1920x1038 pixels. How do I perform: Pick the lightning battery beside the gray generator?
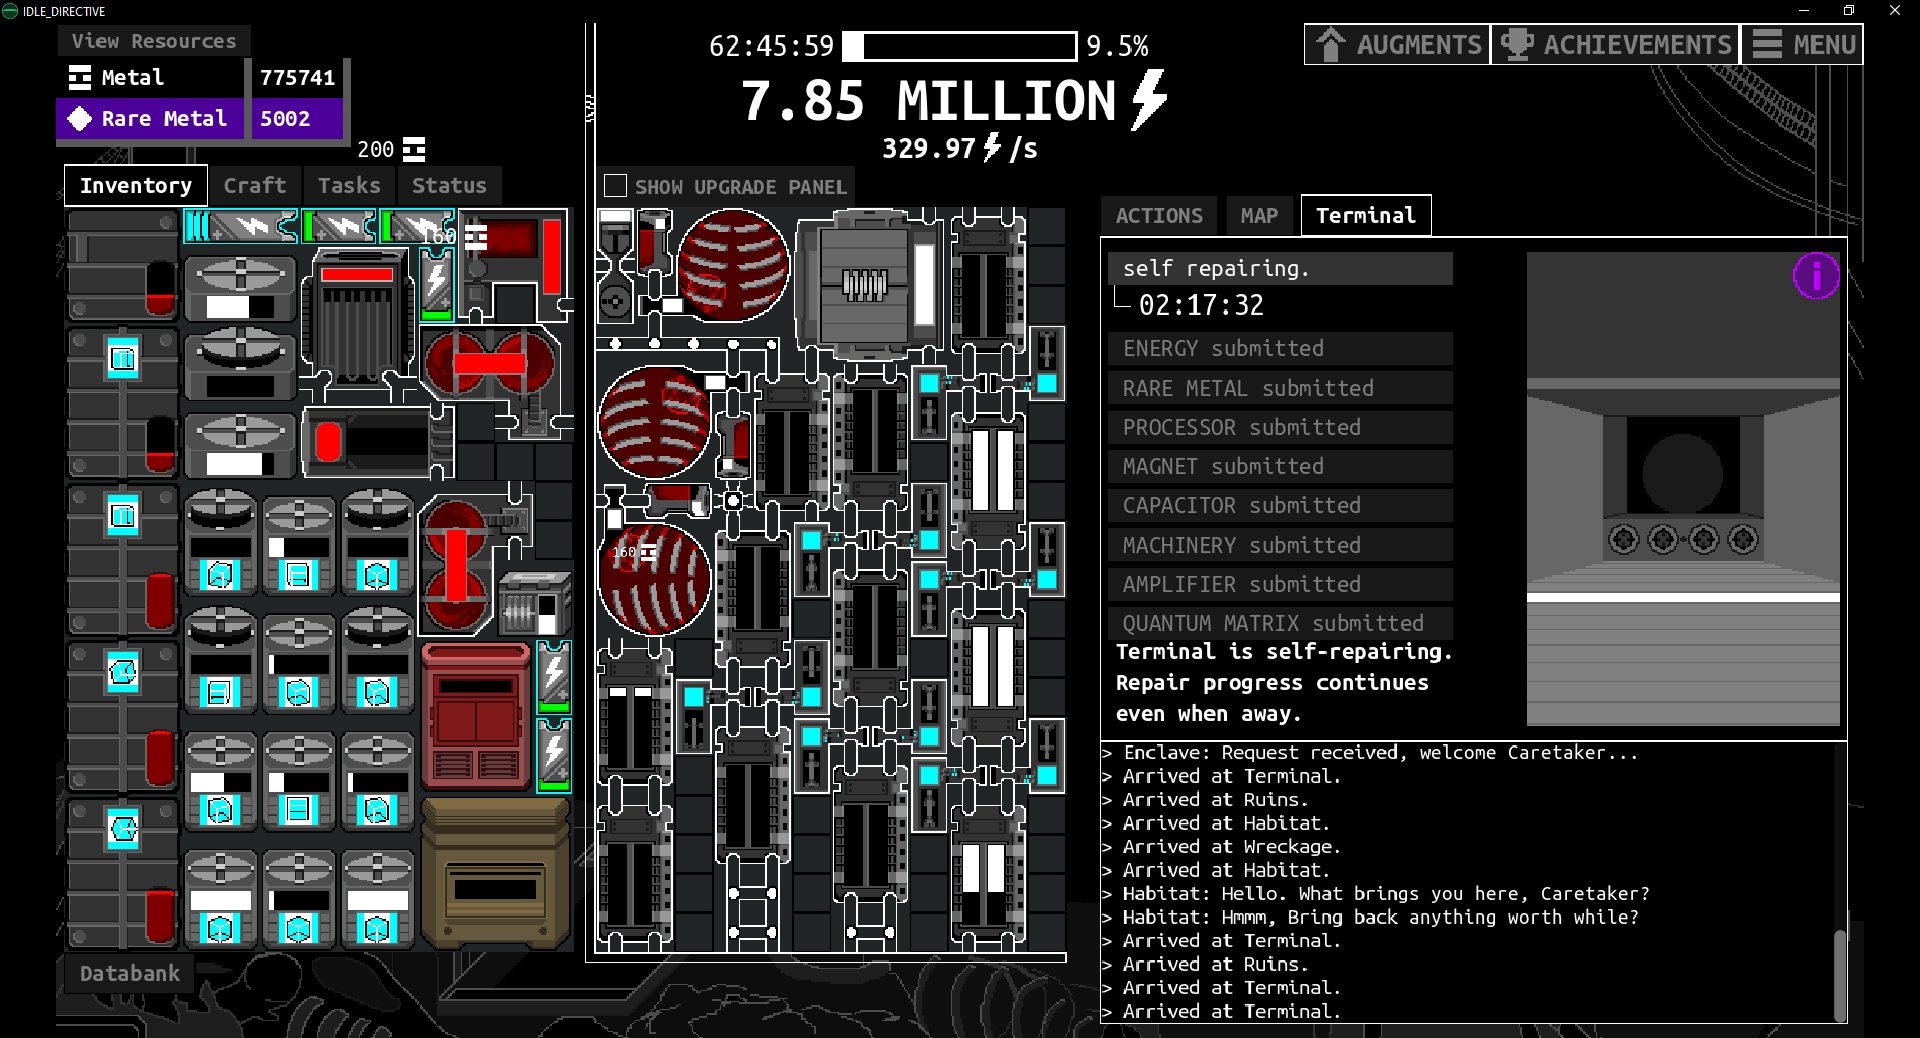pos(437,285)
